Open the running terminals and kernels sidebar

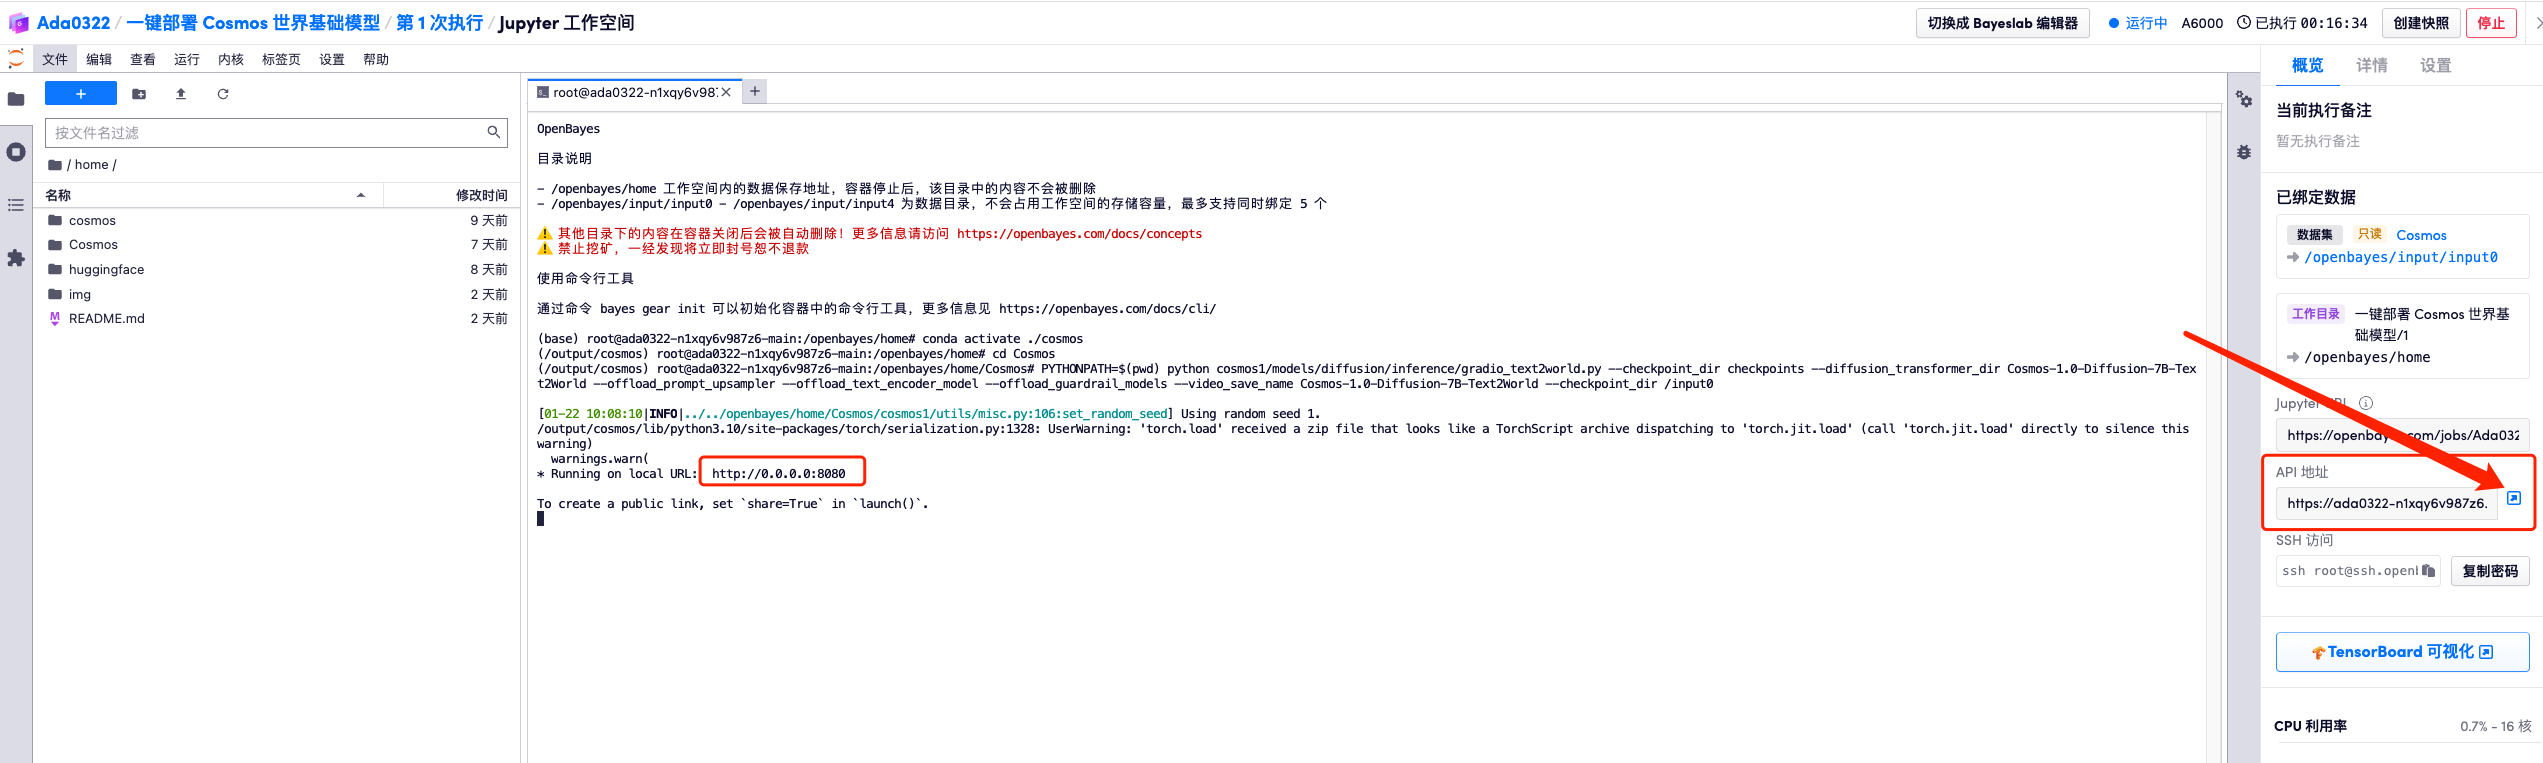tap(16, 152)
